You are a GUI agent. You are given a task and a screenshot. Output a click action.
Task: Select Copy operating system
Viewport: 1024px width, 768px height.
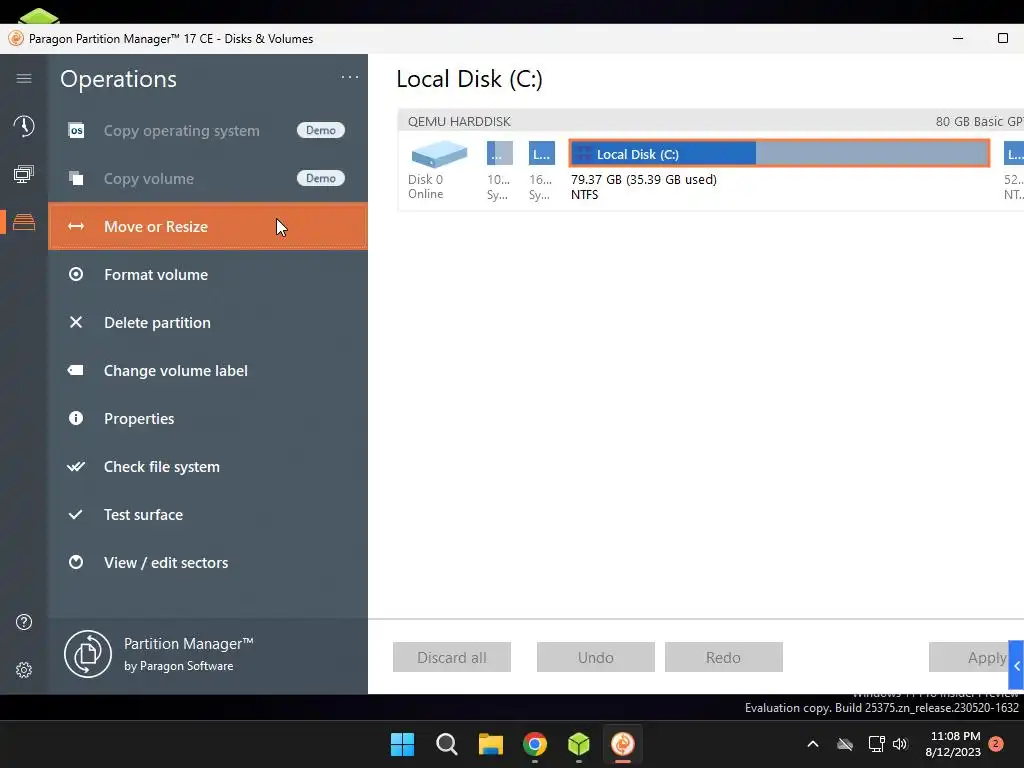tap(208, 131)
